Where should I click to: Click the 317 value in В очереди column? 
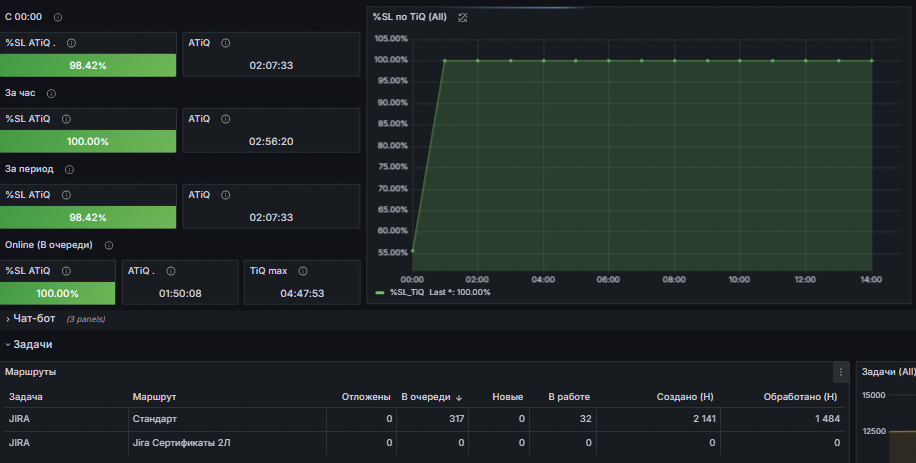pos(457,419)
